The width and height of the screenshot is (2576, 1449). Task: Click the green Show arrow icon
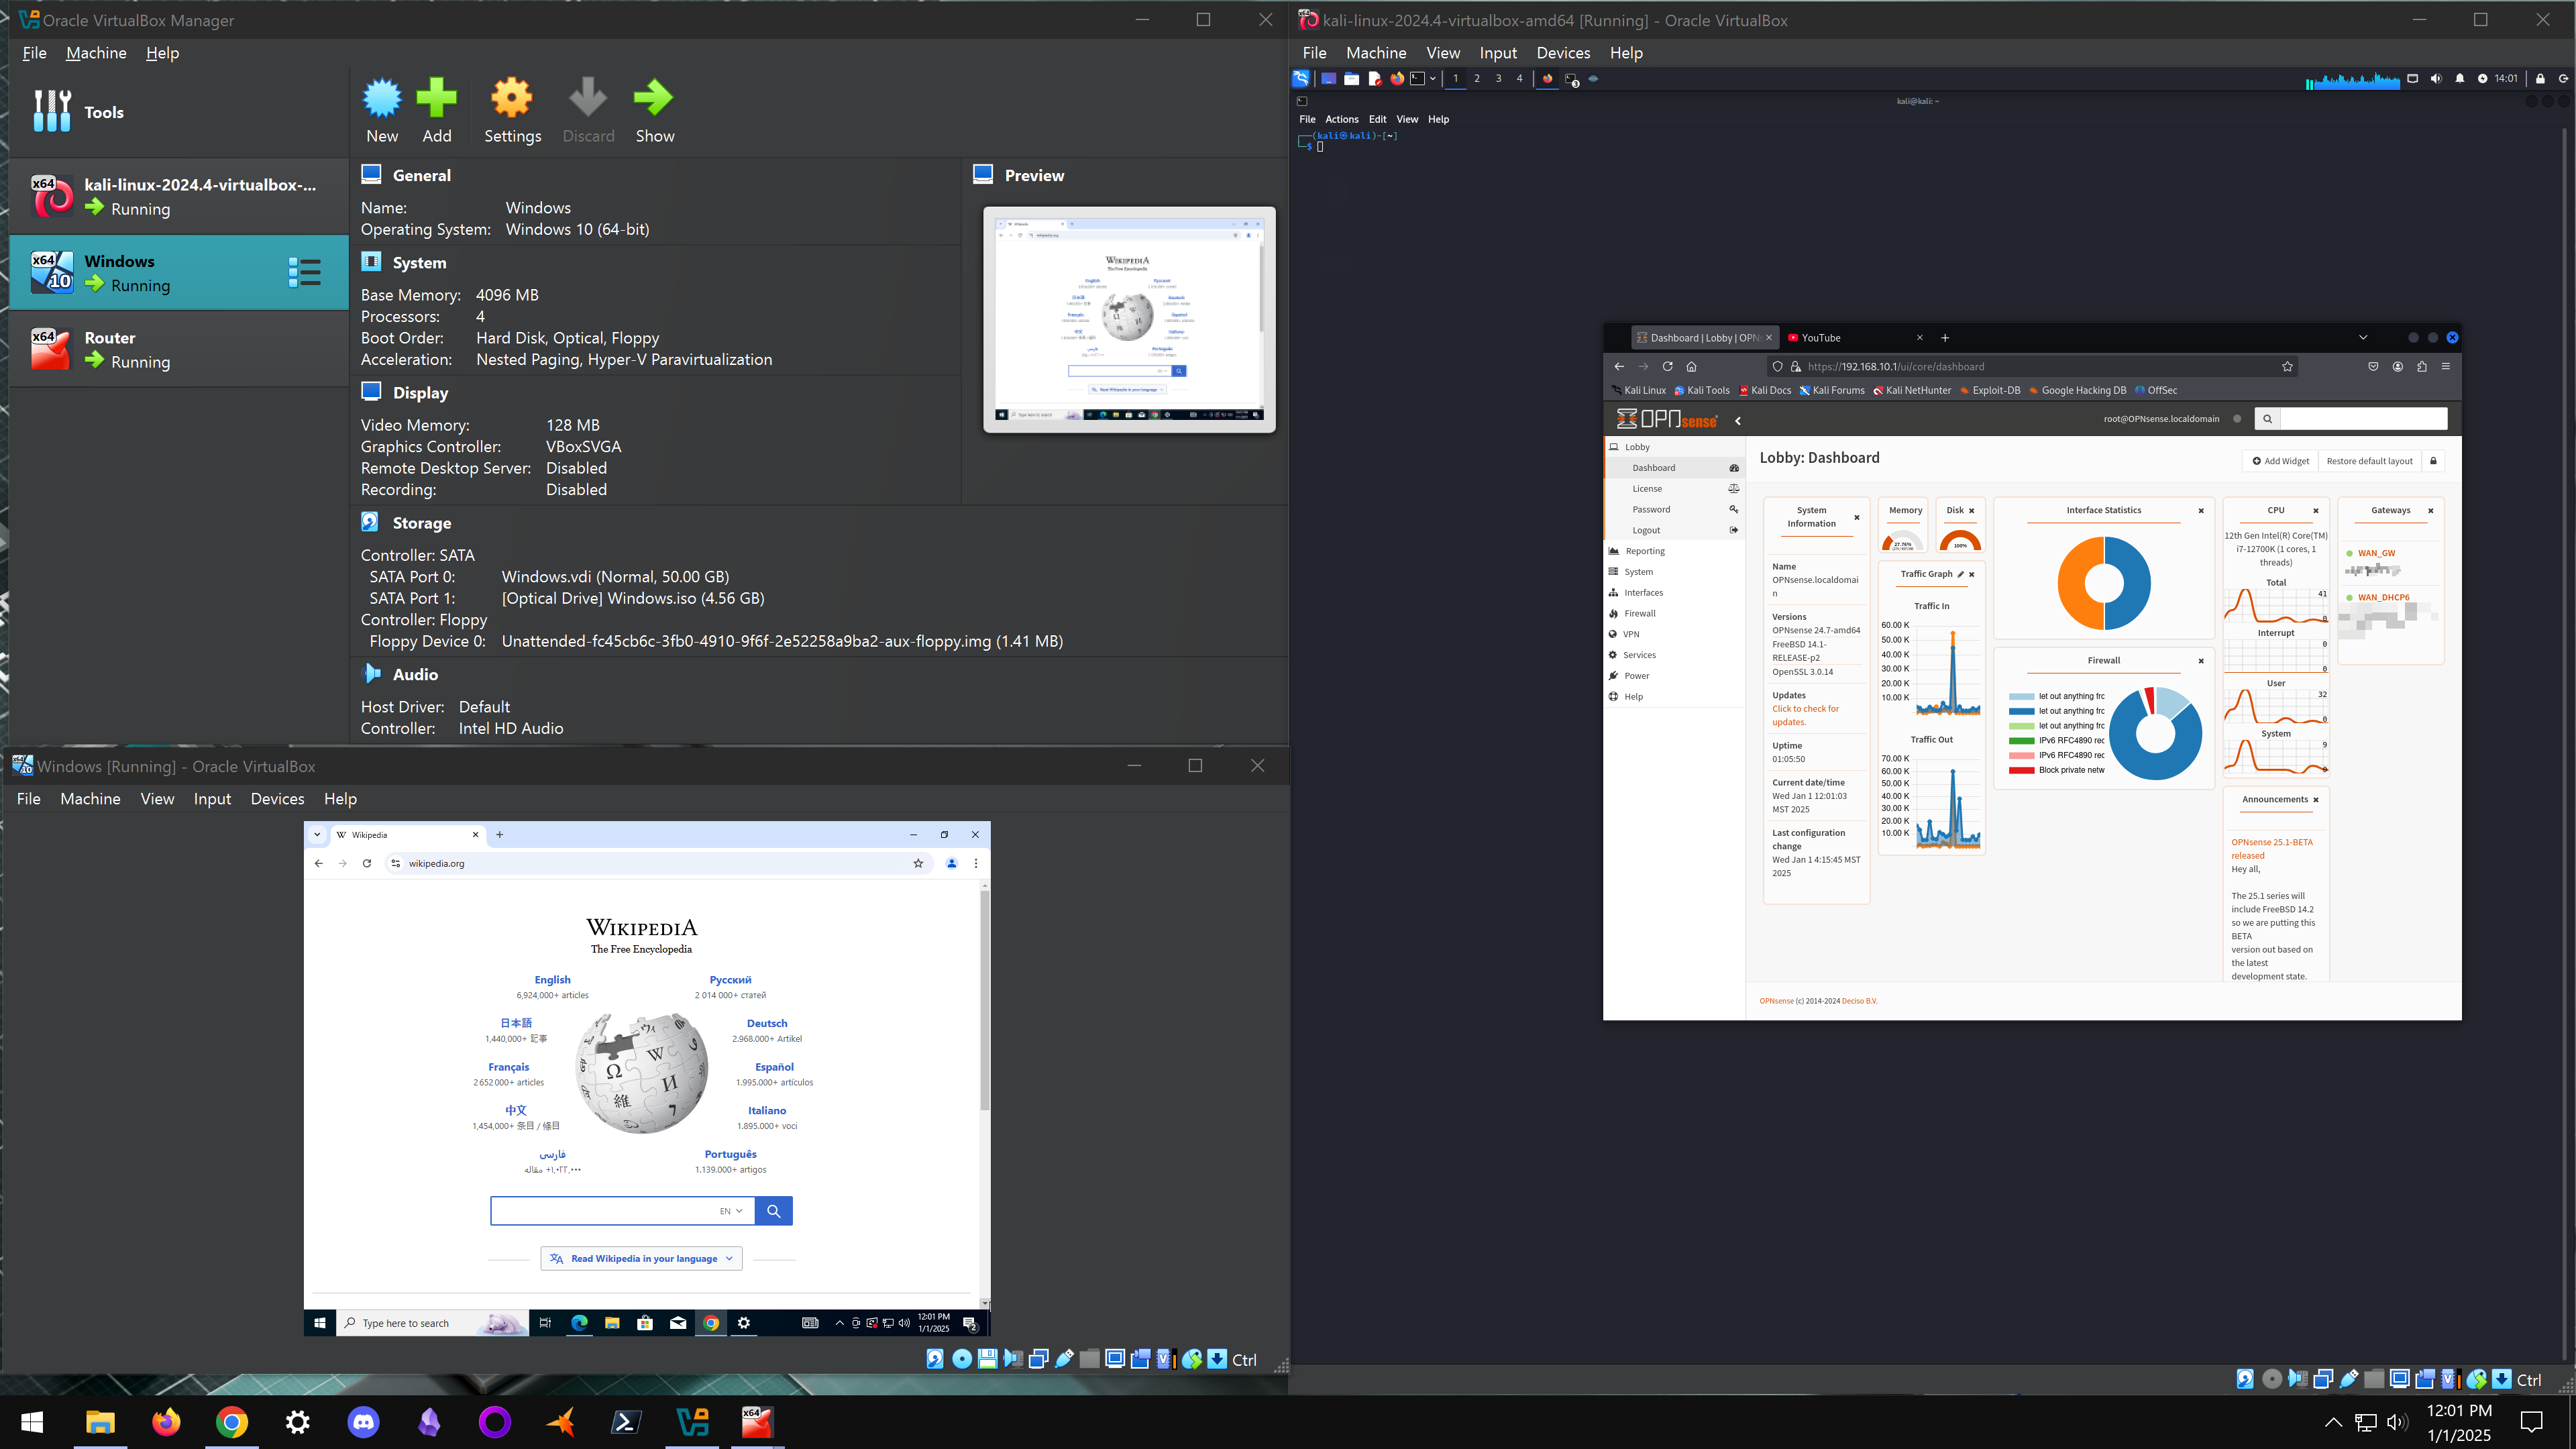[654, 98]
